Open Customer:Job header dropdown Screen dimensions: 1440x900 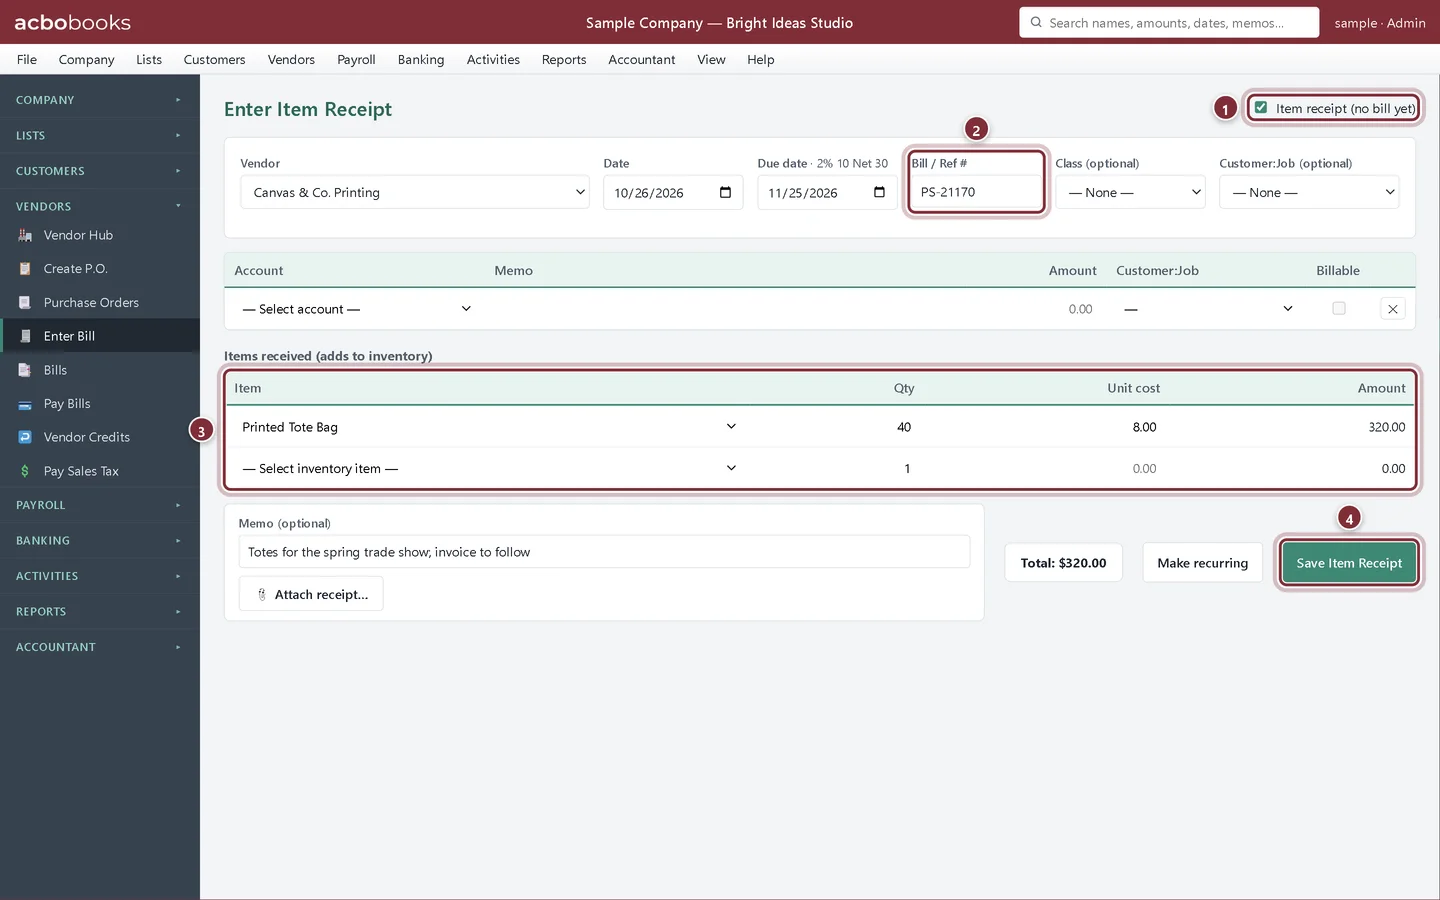tap(1309, 192)
